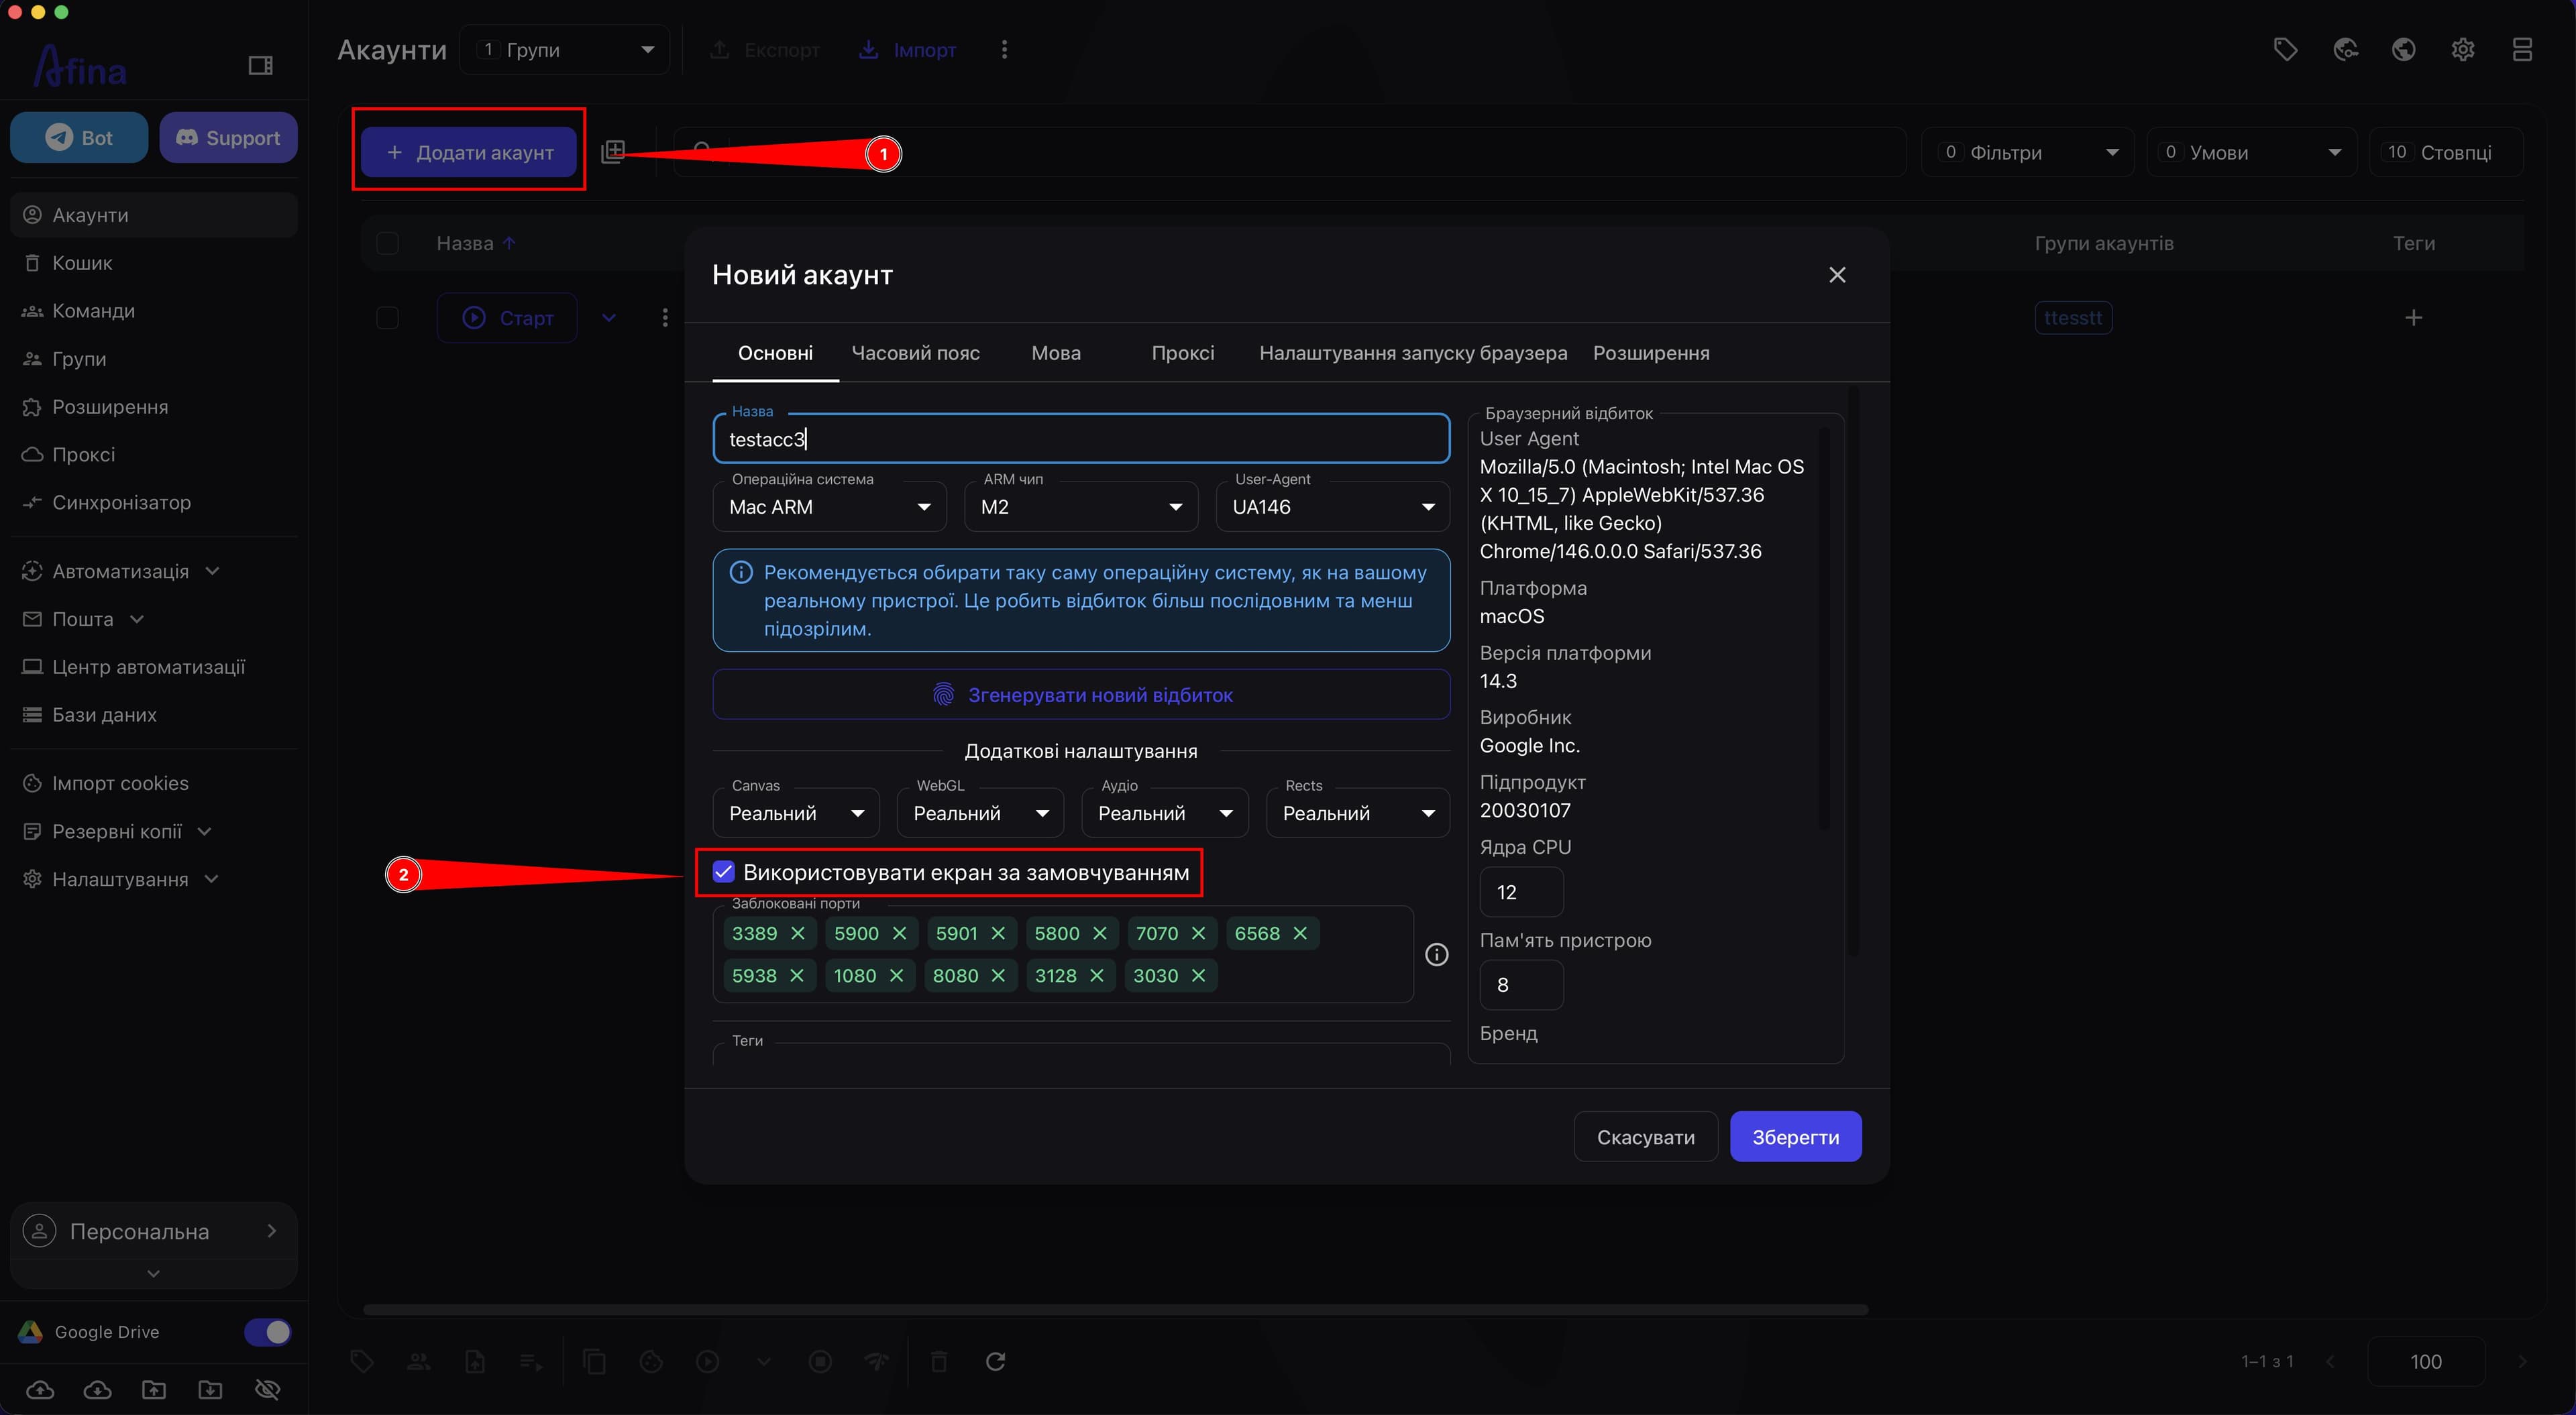This screenshot has width=2576, height=1415.
Task: Switch to the Мова tab
Action: point(1056,353)
